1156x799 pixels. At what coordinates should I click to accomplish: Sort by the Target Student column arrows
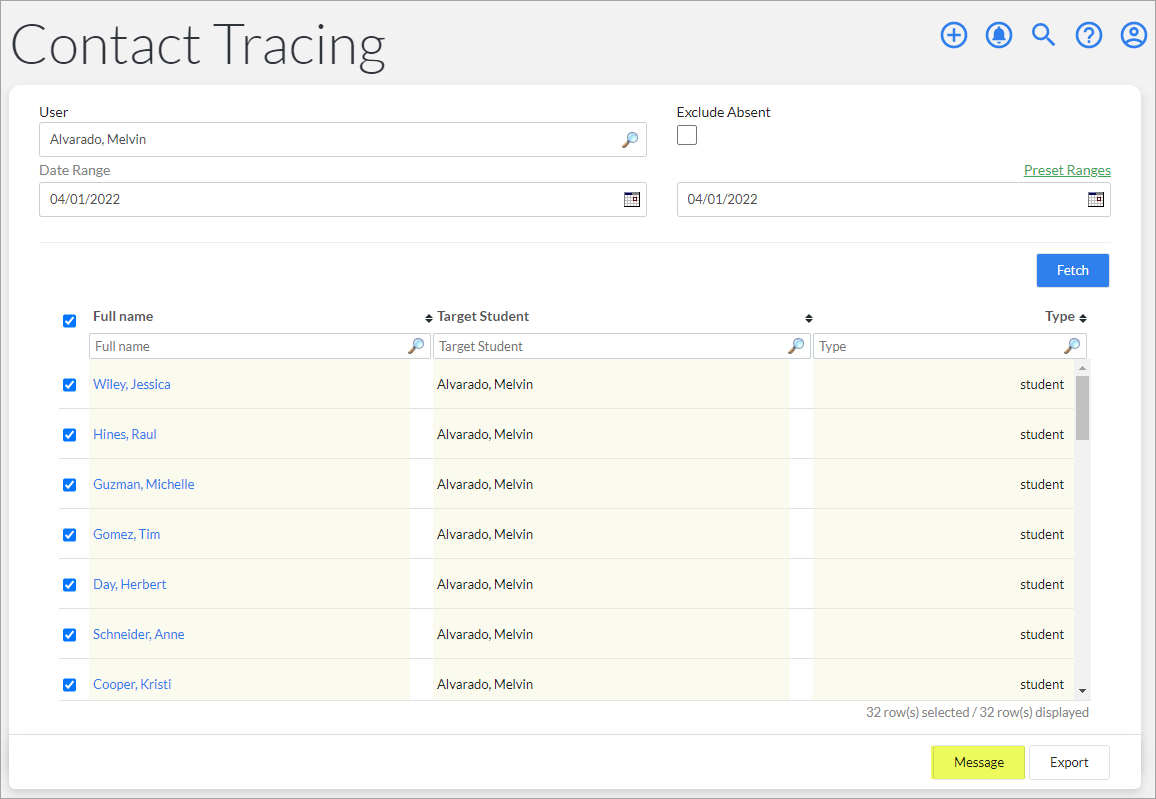pyautogui.click(x=809, y=318)
